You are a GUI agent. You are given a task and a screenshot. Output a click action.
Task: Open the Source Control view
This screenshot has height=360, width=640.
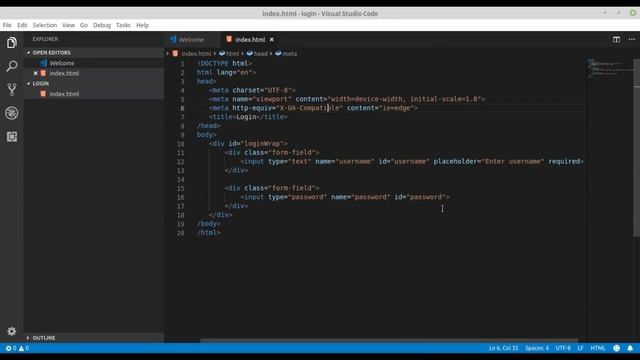11,89
